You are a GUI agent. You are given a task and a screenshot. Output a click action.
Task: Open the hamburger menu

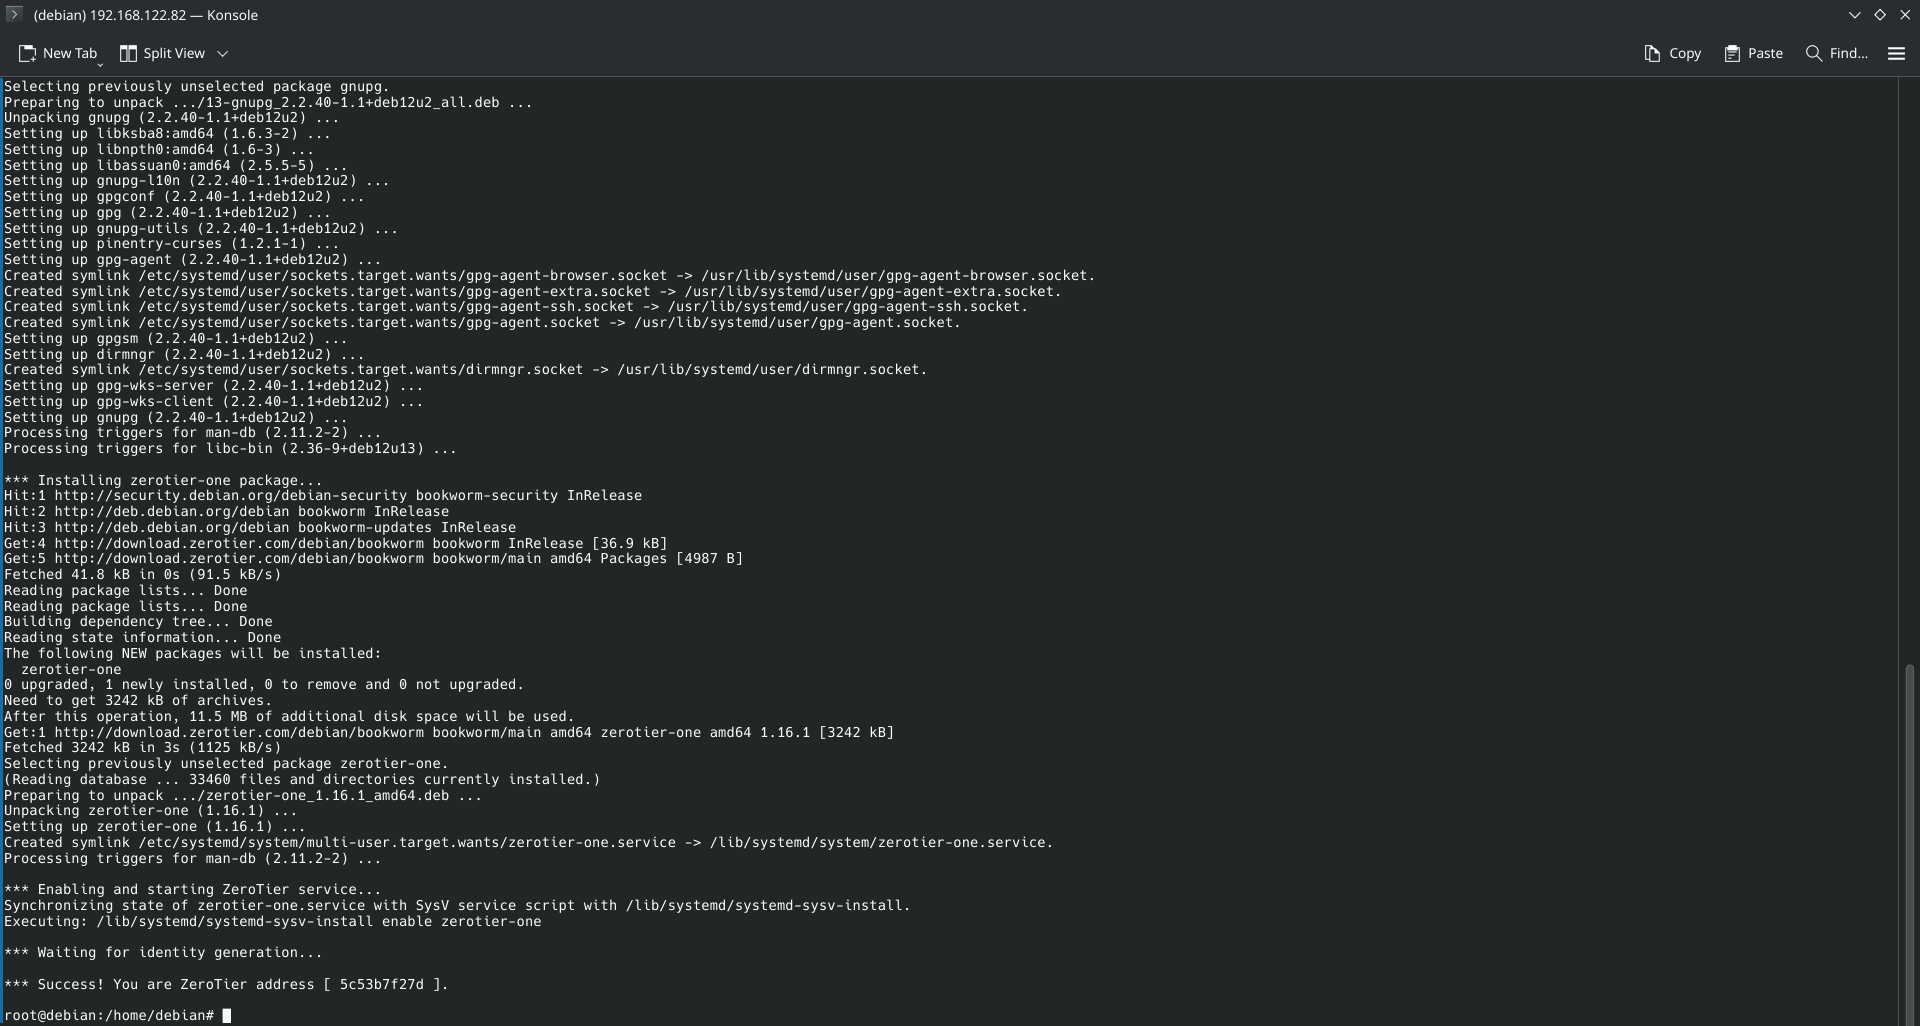coord(1896,54)
